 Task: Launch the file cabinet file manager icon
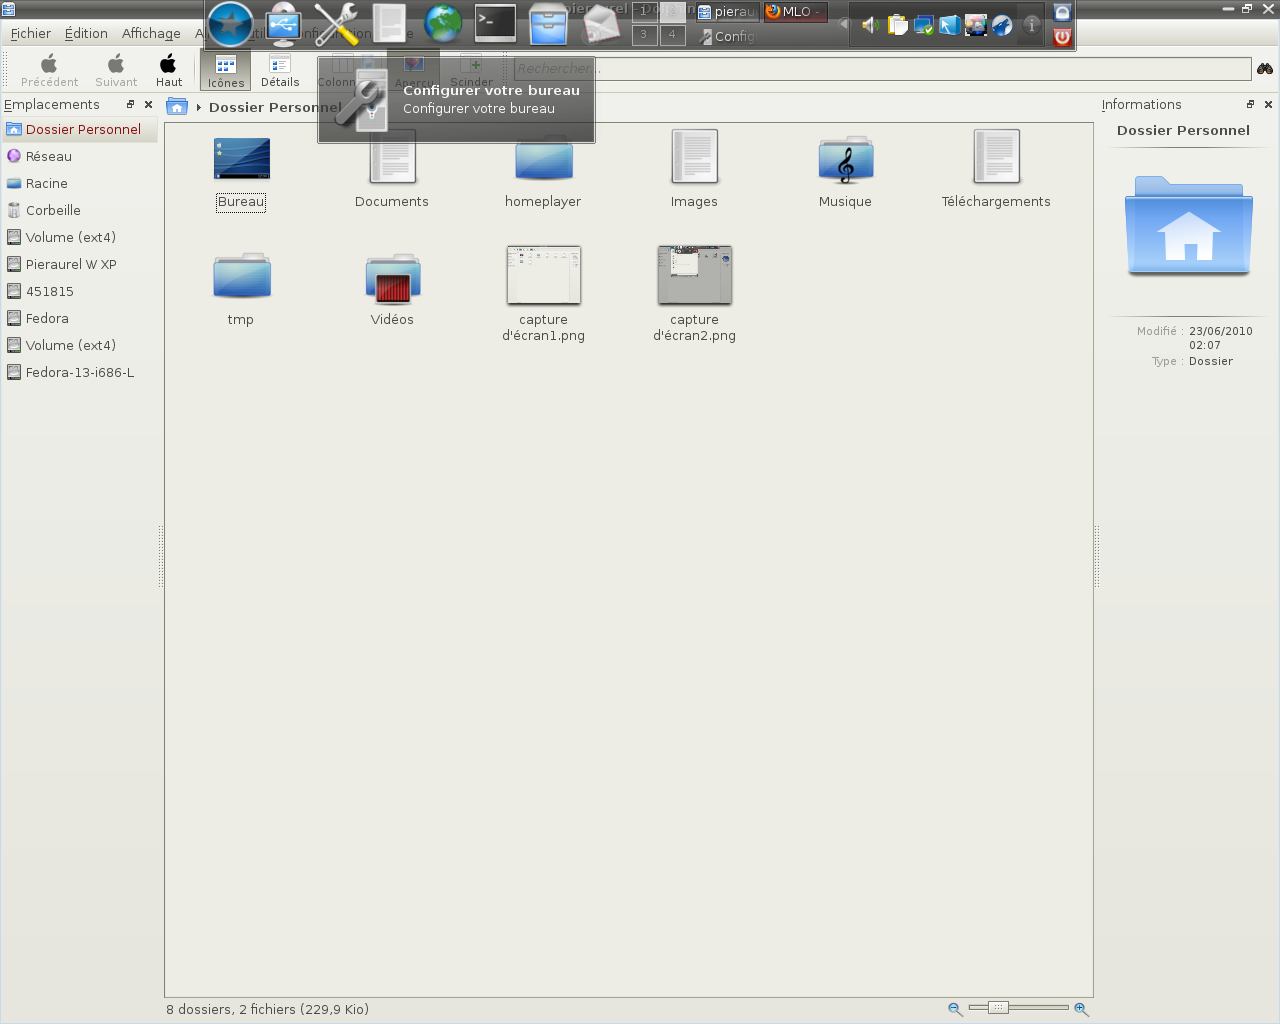548,25
